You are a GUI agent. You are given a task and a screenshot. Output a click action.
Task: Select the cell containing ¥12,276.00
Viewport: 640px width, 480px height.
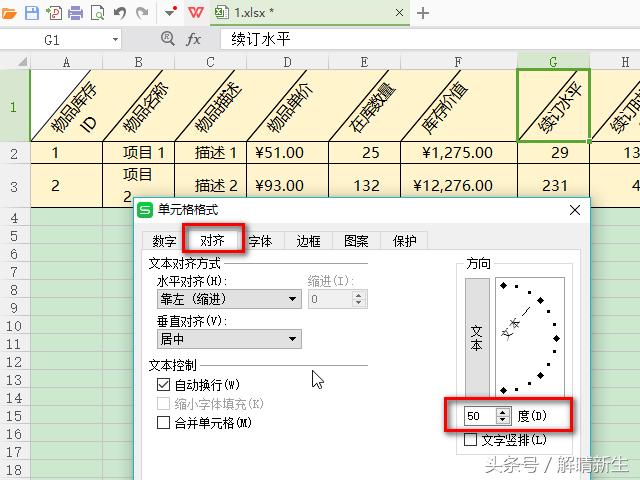[x=459, y=185]
